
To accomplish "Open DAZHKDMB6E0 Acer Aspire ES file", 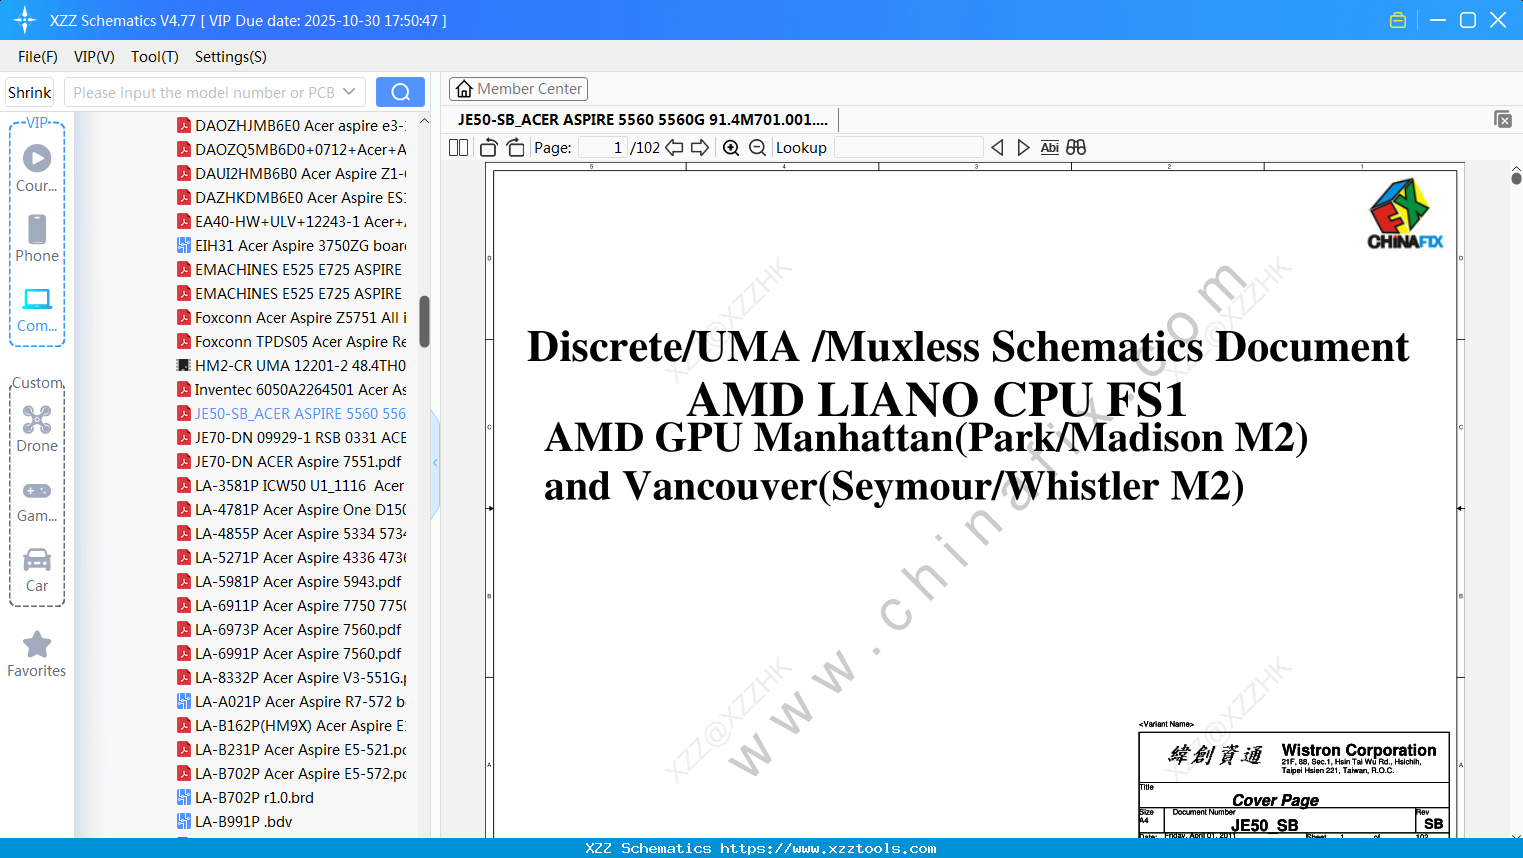I will (x=292, y=197).
